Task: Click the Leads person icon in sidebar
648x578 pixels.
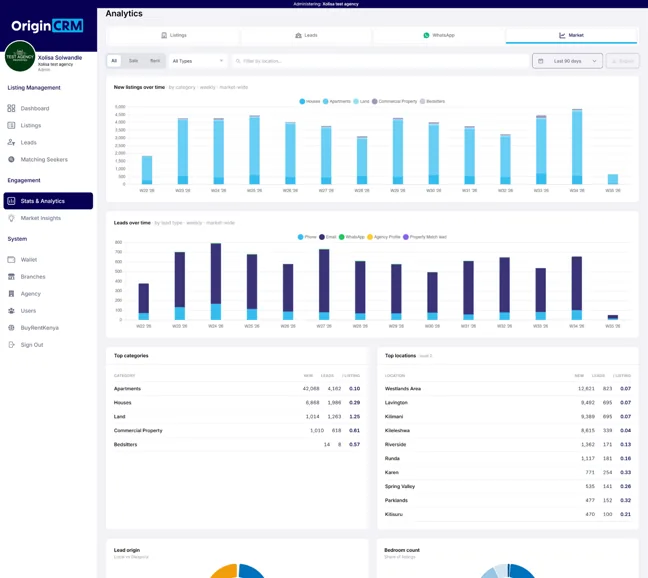Action: click(11, 142)
